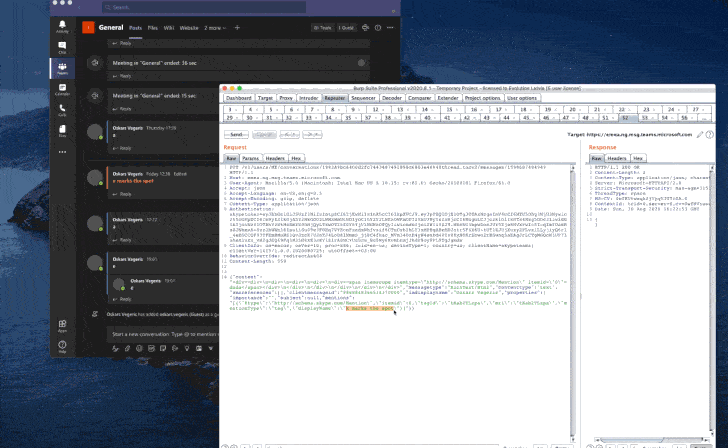The image size is (728, 448).
Task: Select Repeater request tab 29
Action: tap(232, 118)
